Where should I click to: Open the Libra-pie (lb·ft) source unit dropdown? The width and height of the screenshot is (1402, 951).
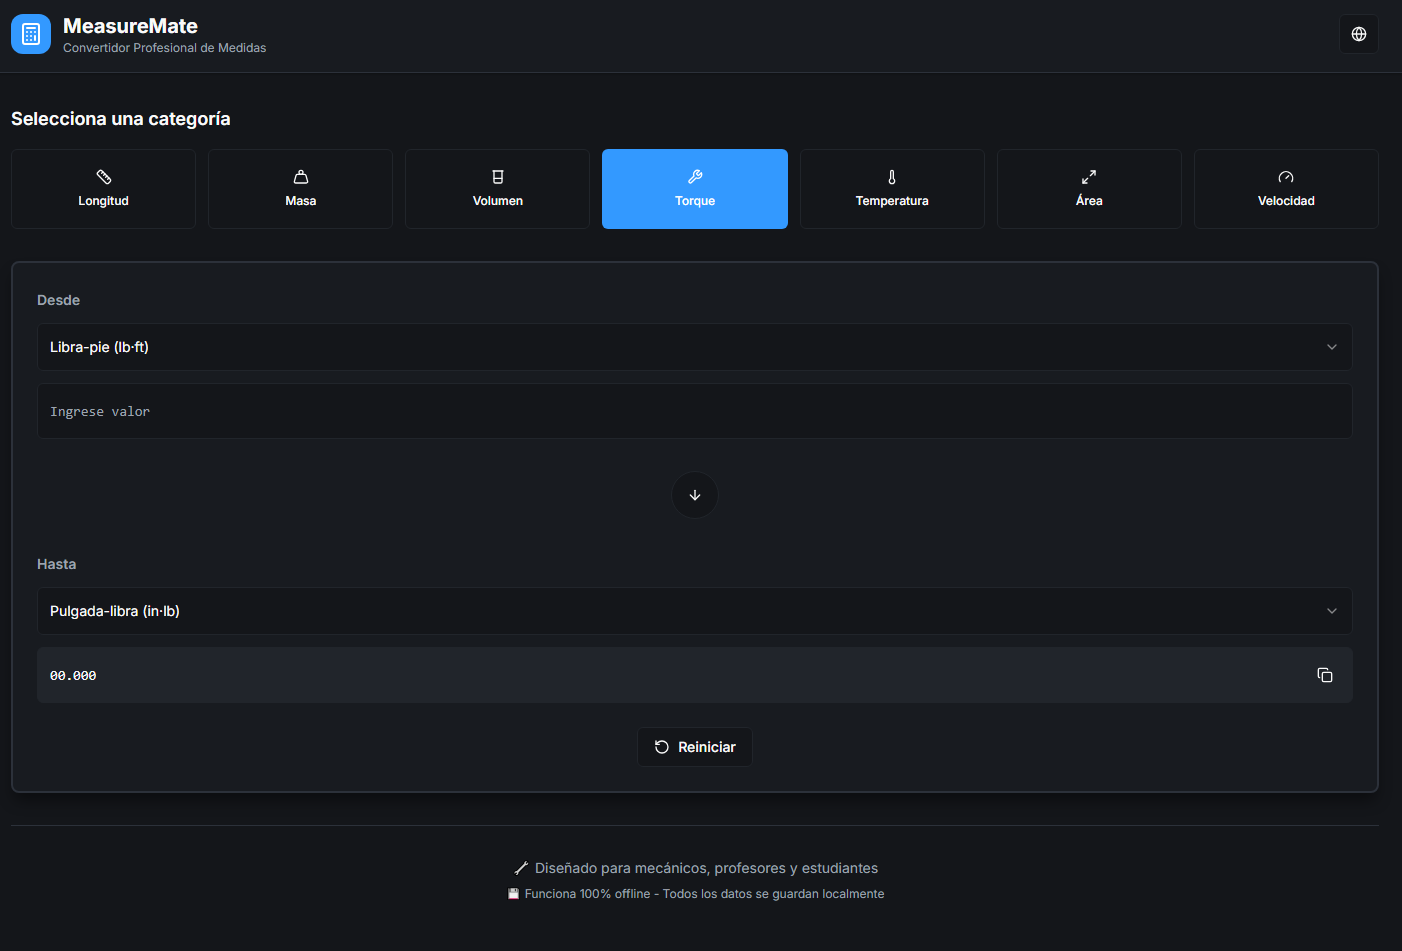[680, 347]
